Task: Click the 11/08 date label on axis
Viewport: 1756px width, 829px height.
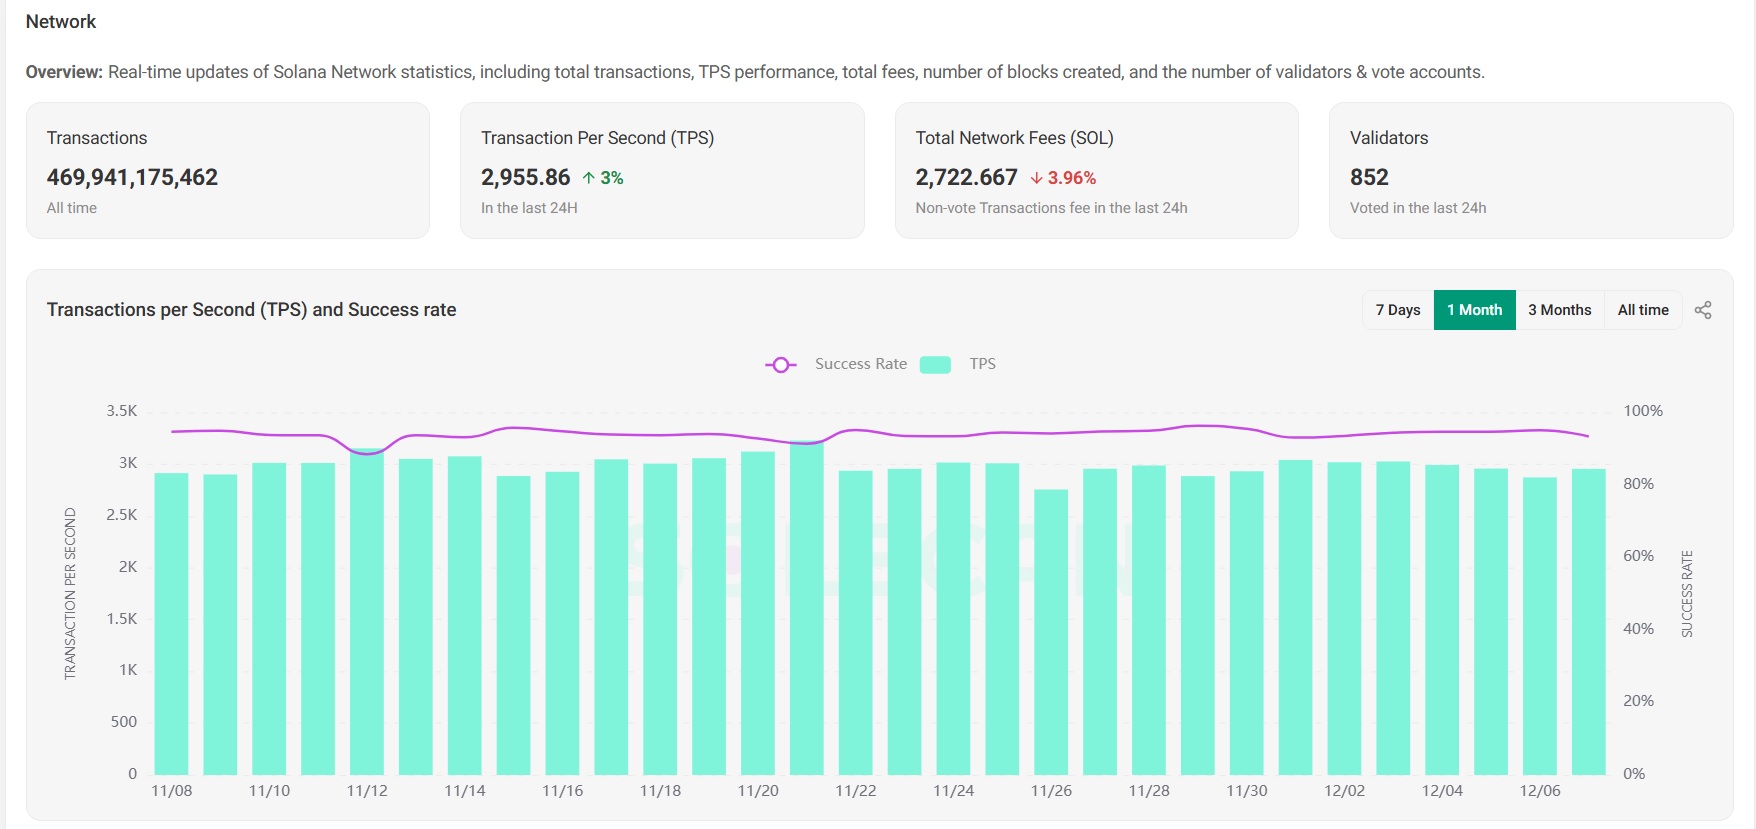Action: click(x=172, y=791)
